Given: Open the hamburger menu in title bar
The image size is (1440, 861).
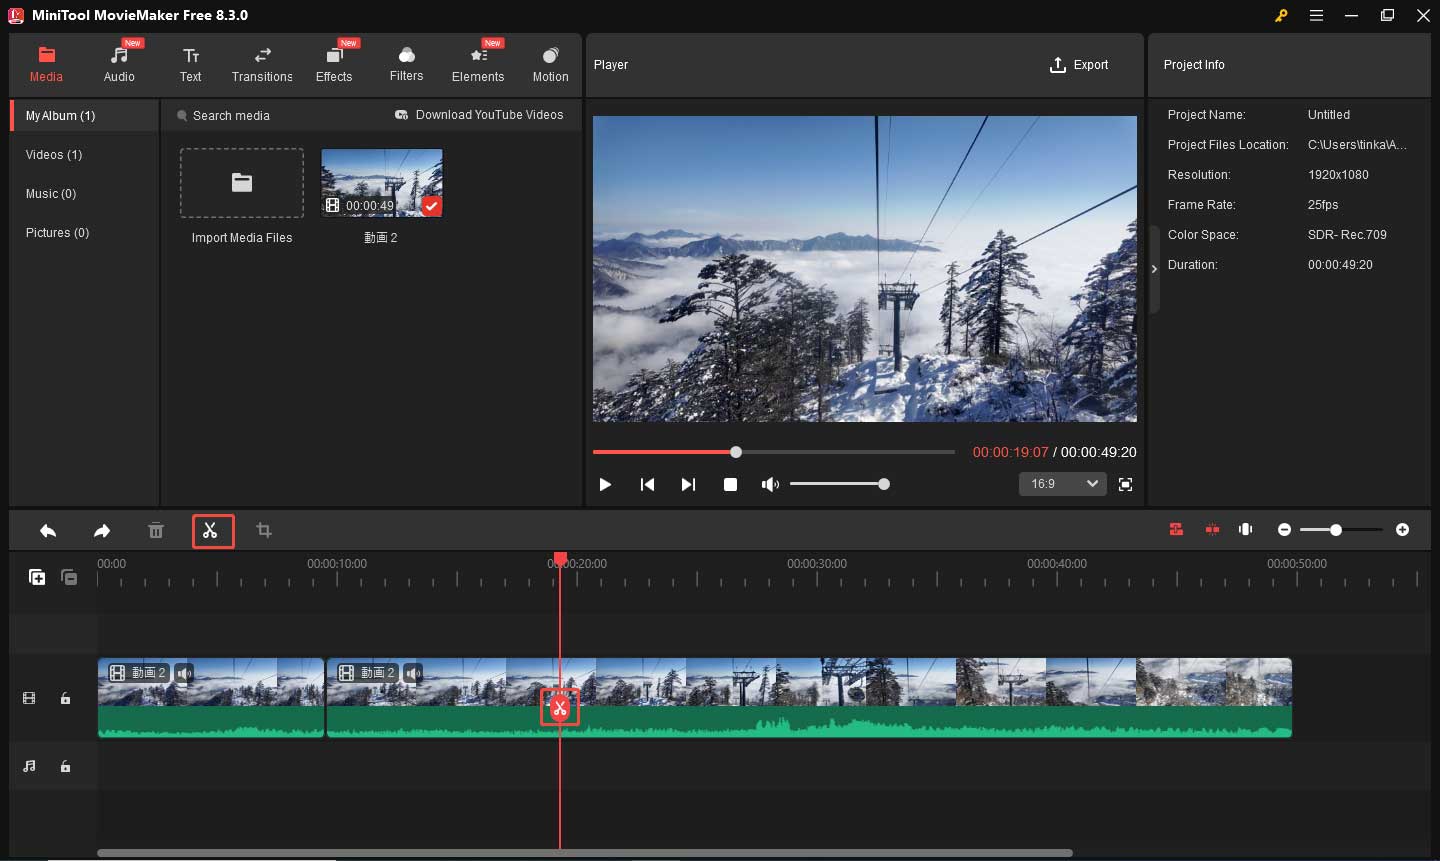Looking at the screenshot, I should pos(1316,15).
